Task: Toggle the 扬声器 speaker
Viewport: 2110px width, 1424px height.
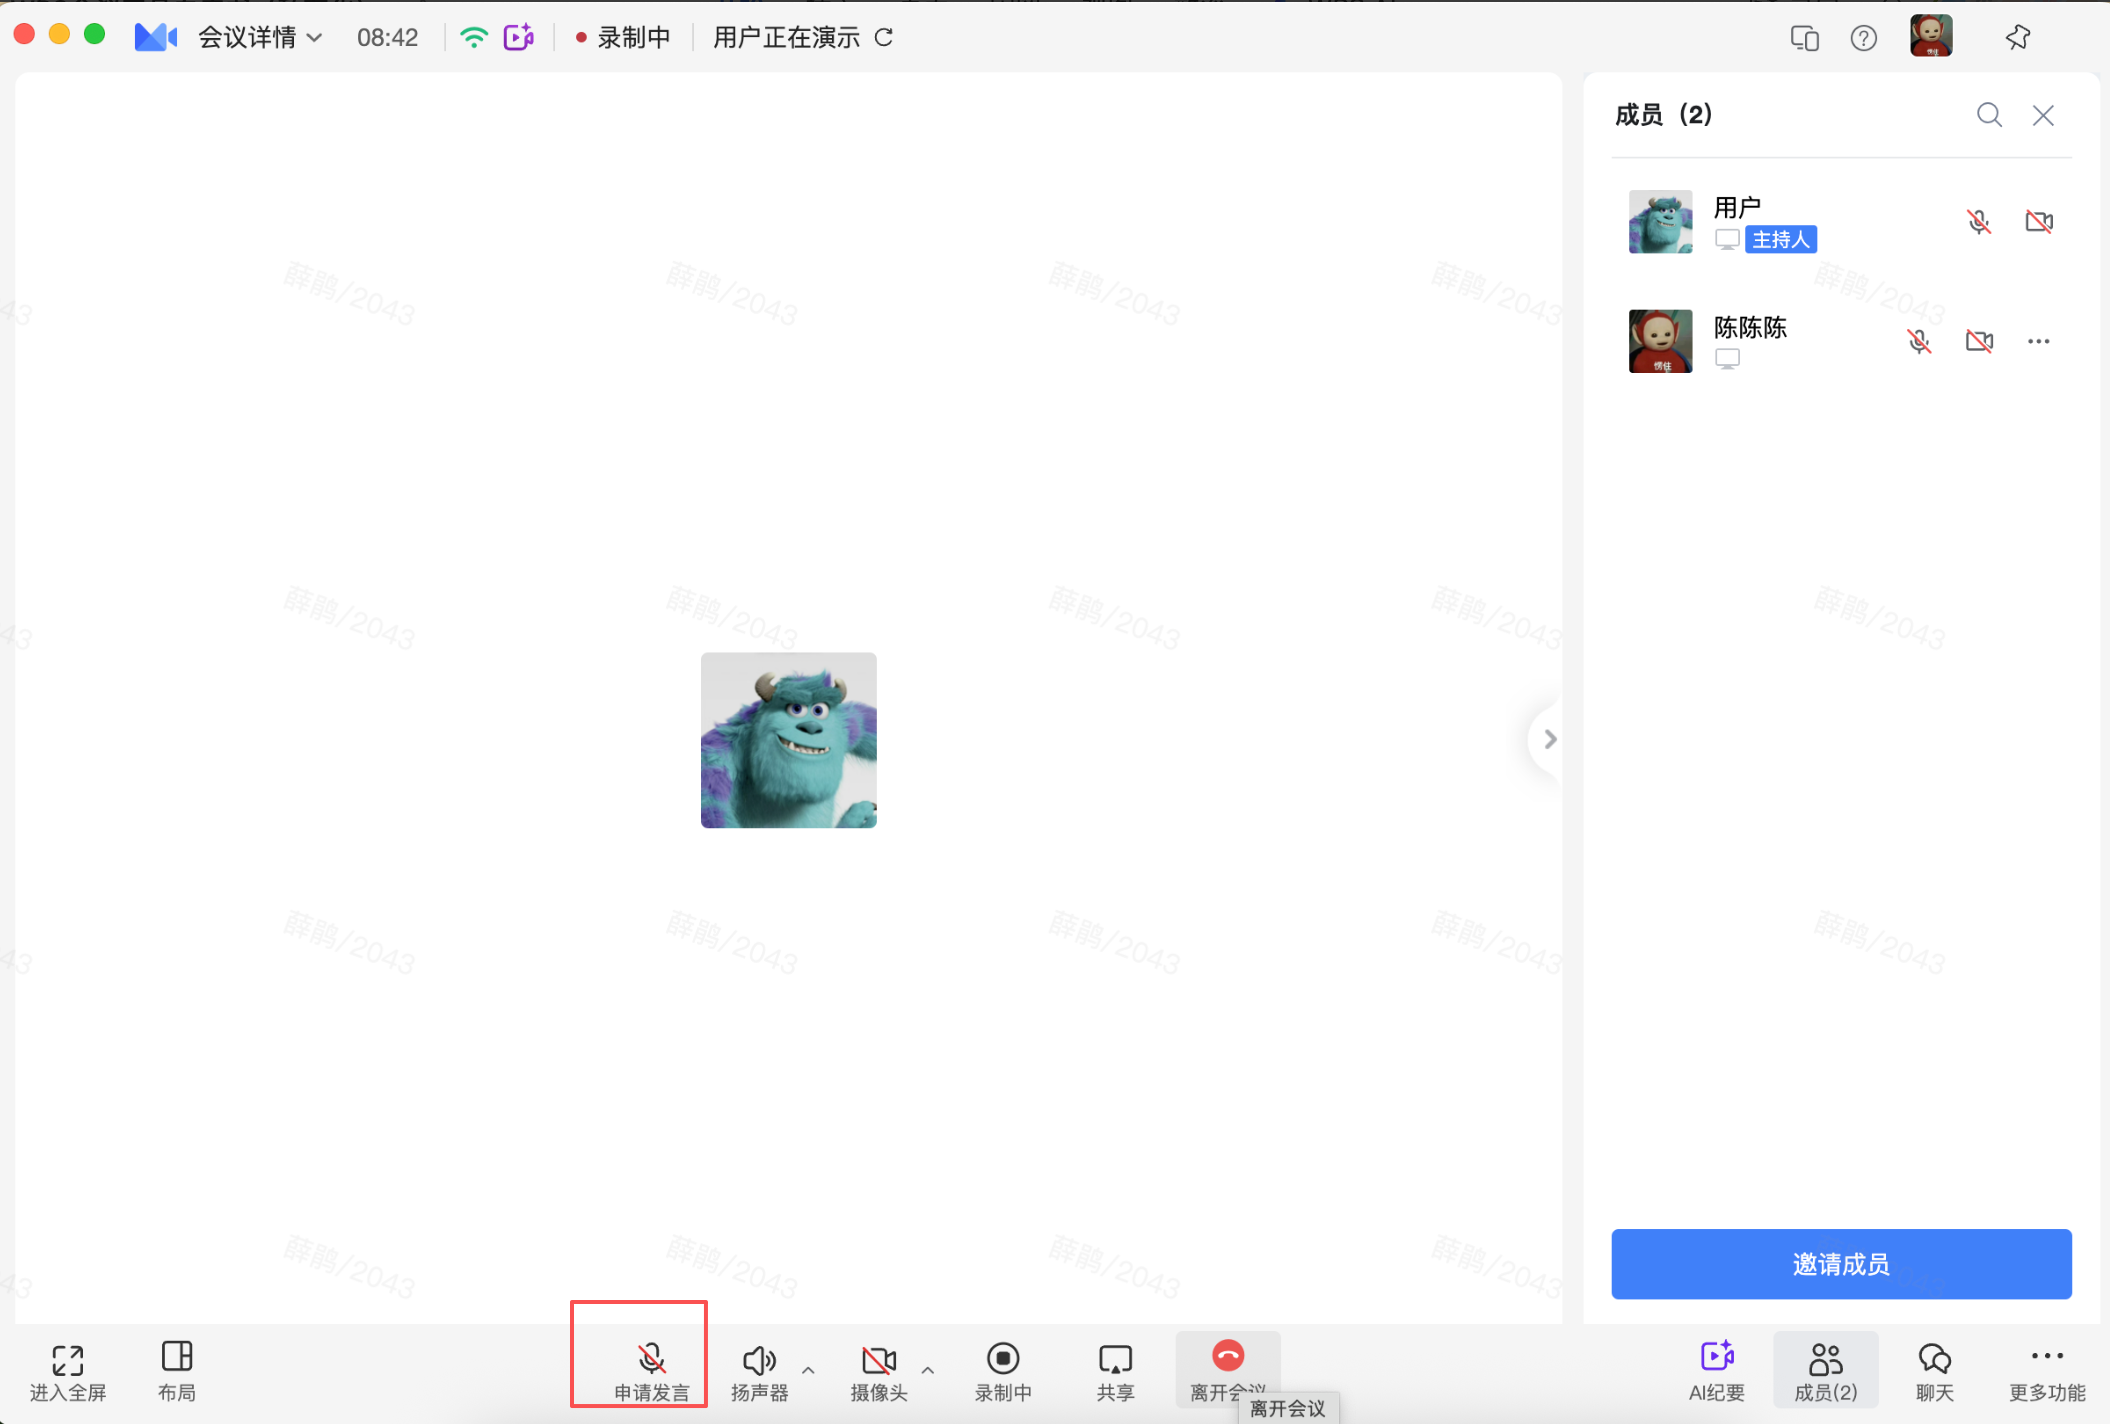Action: (759, 1371)
